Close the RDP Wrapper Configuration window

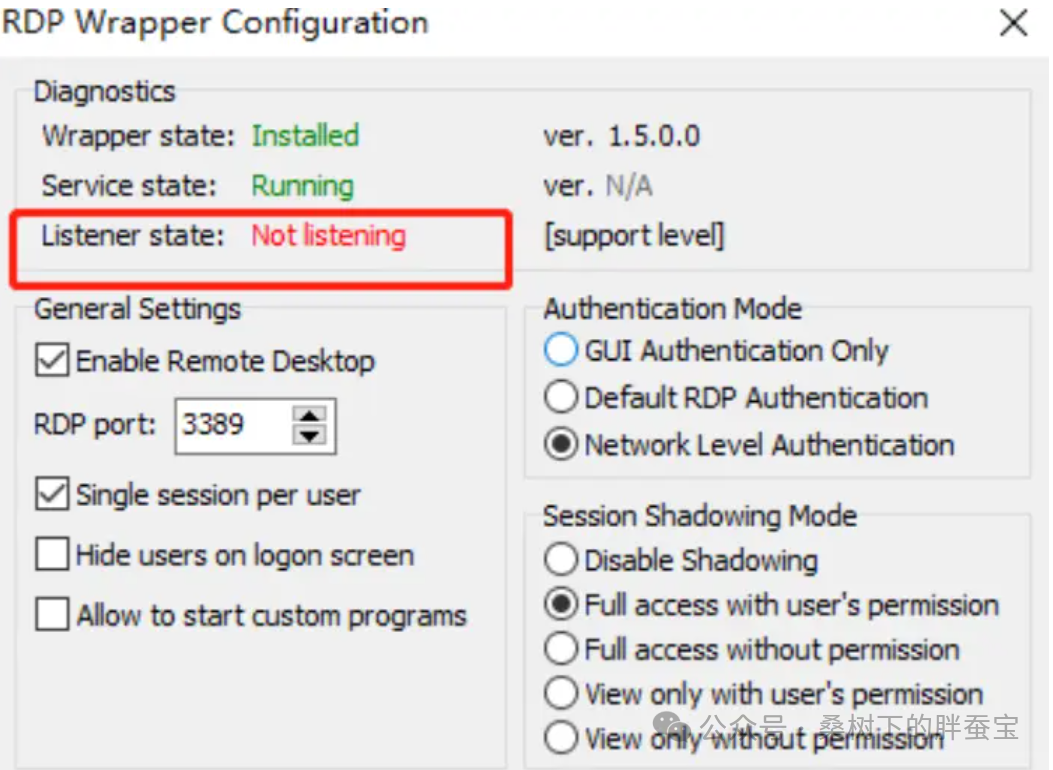click(1013, 24)
